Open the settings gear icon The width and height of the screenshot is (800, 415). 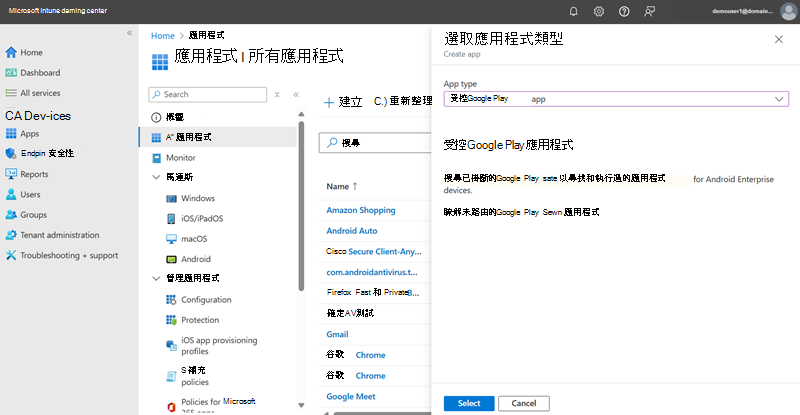(x=598, y=11)
